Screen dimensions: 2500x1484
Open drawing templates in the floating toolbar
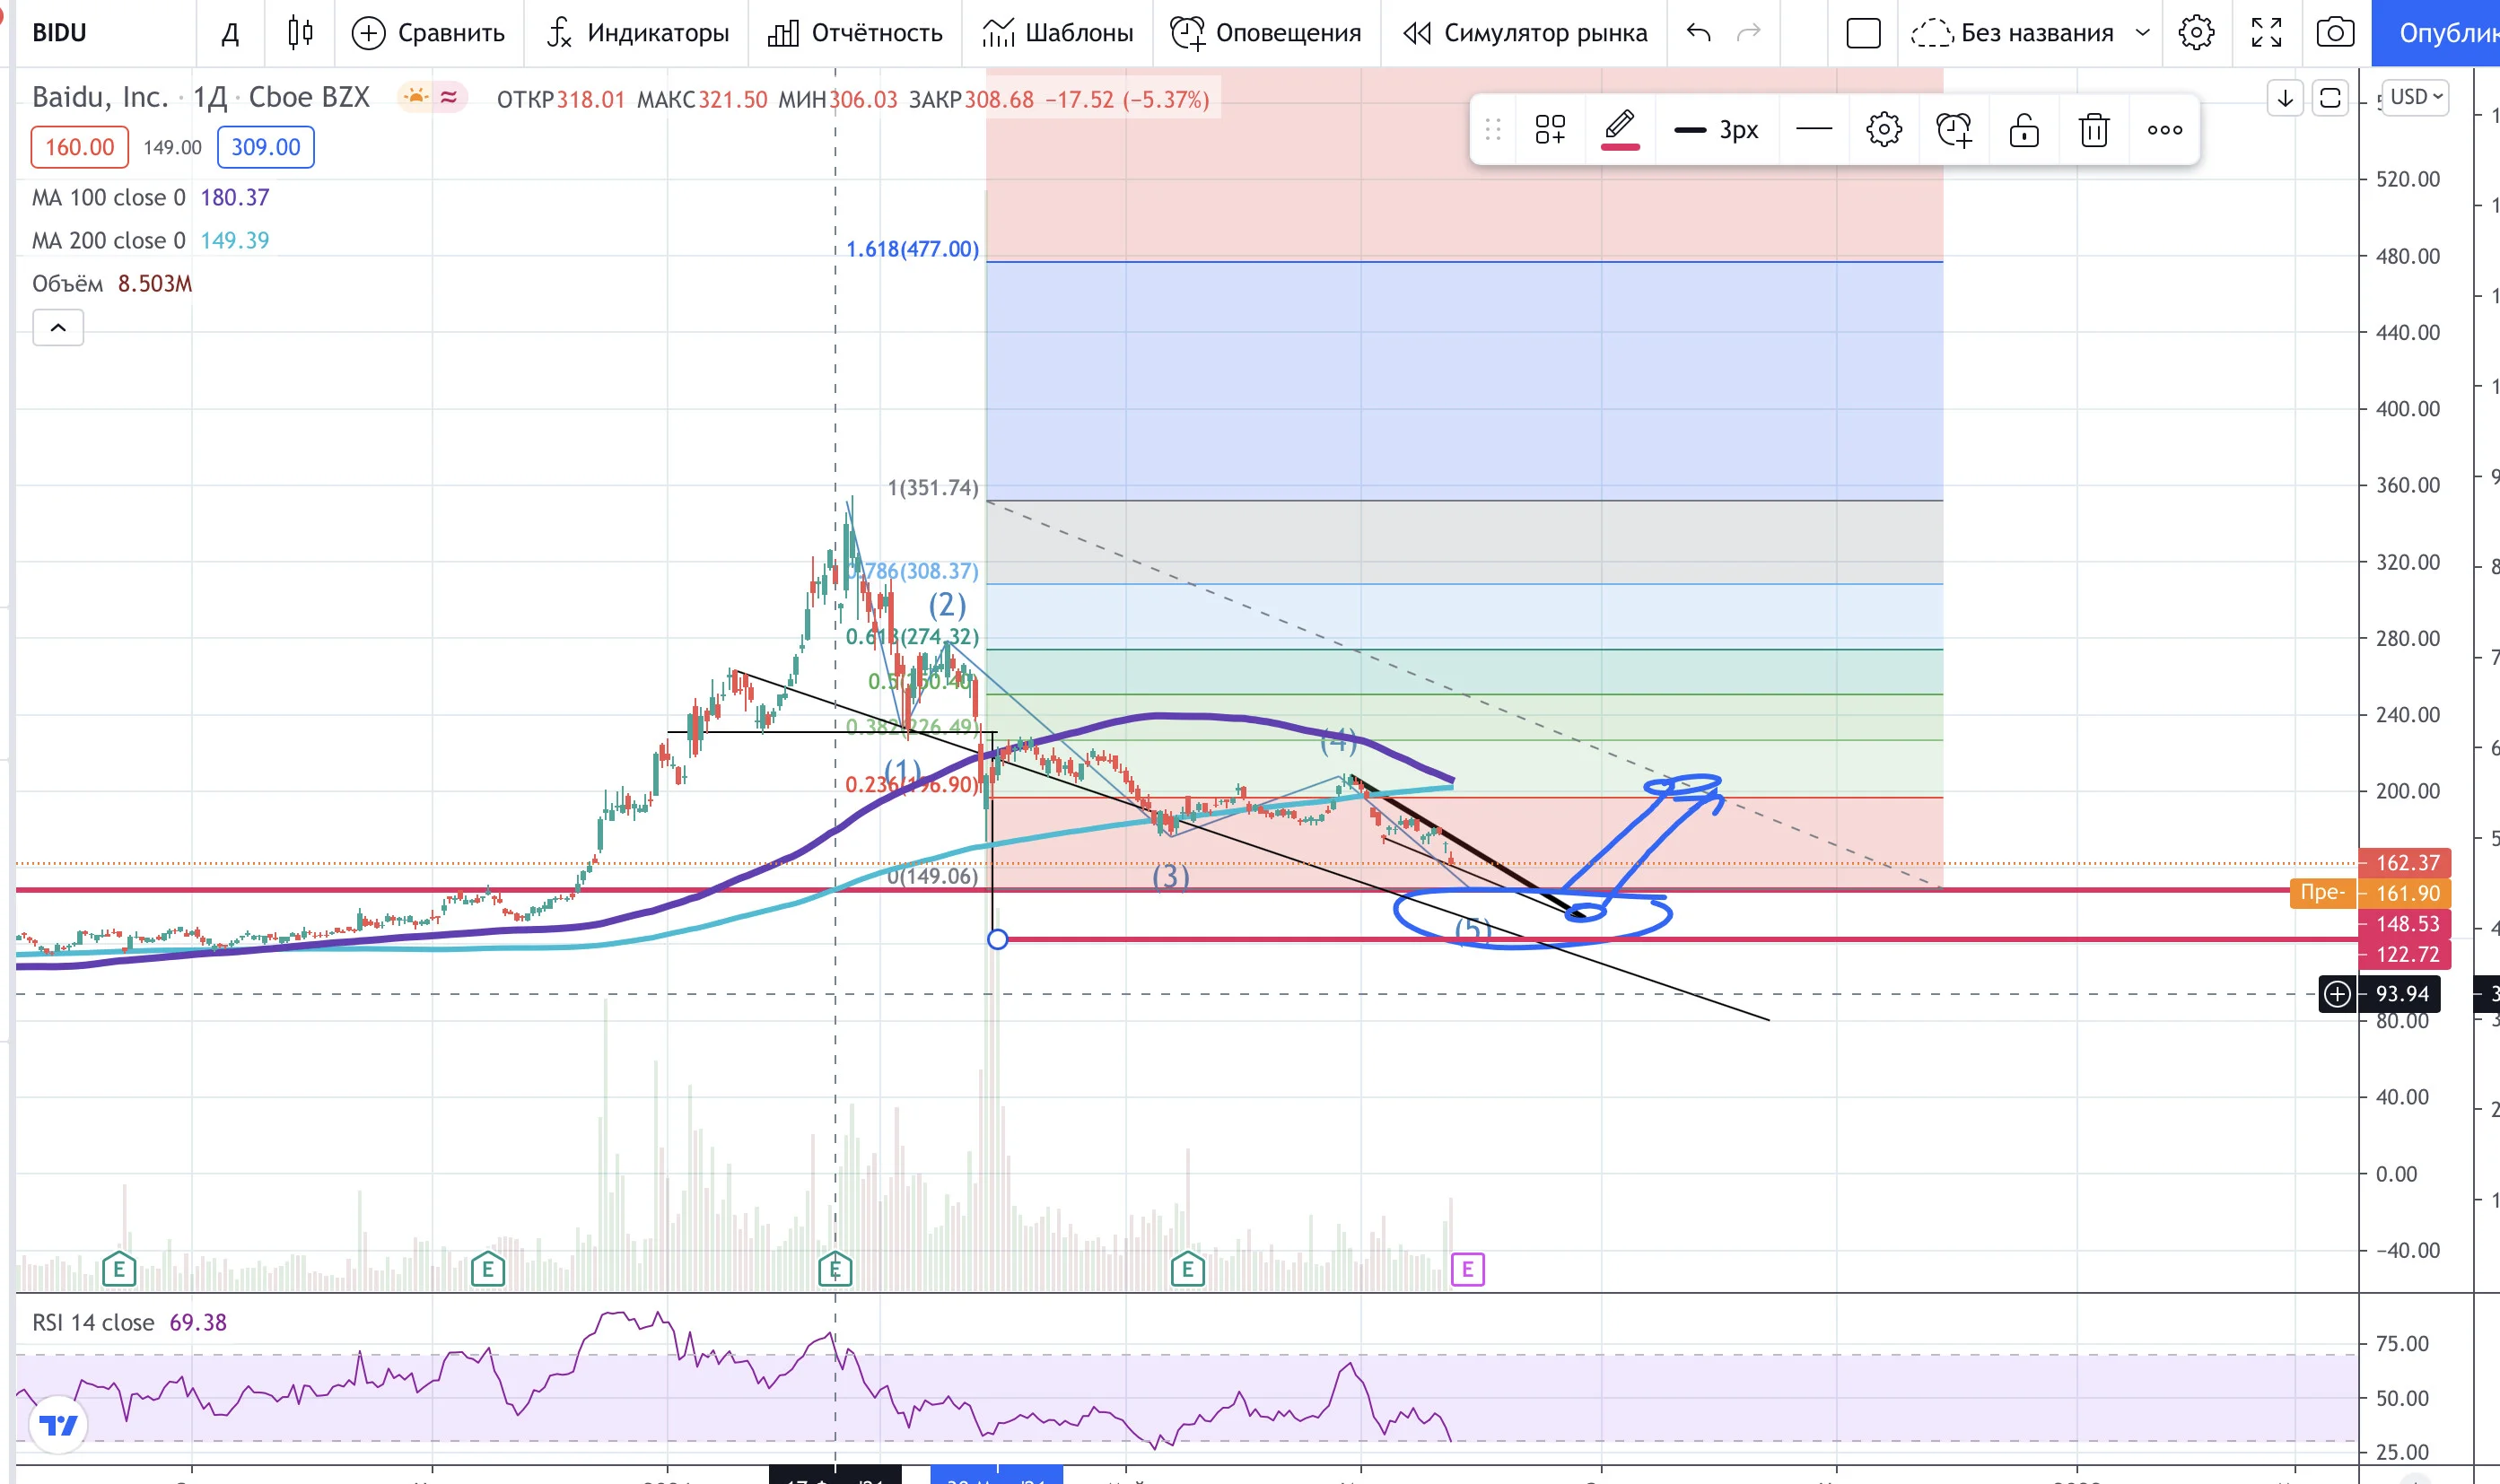tap(1550, 129)
